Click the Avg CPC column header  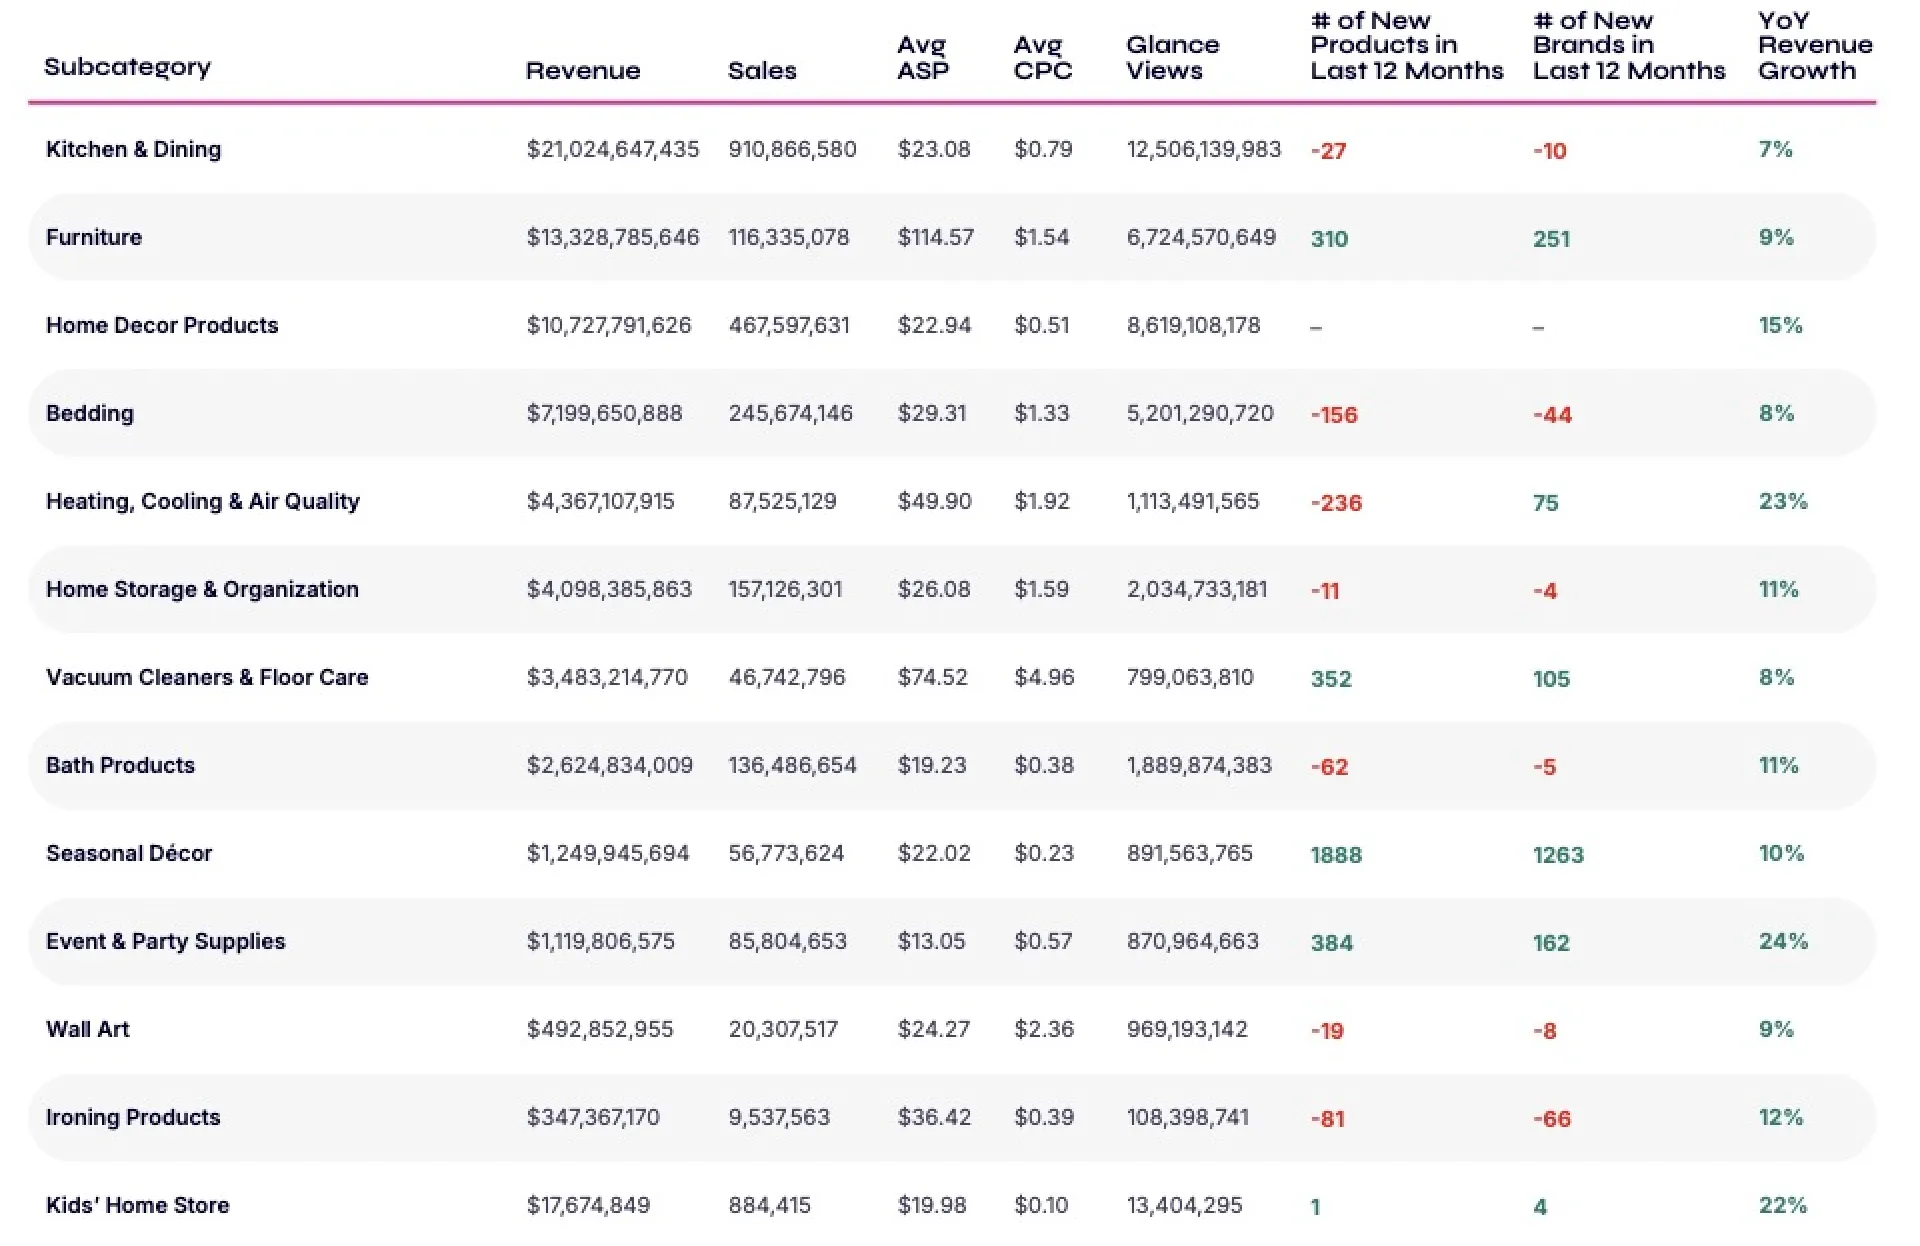tap(1042, 57)
